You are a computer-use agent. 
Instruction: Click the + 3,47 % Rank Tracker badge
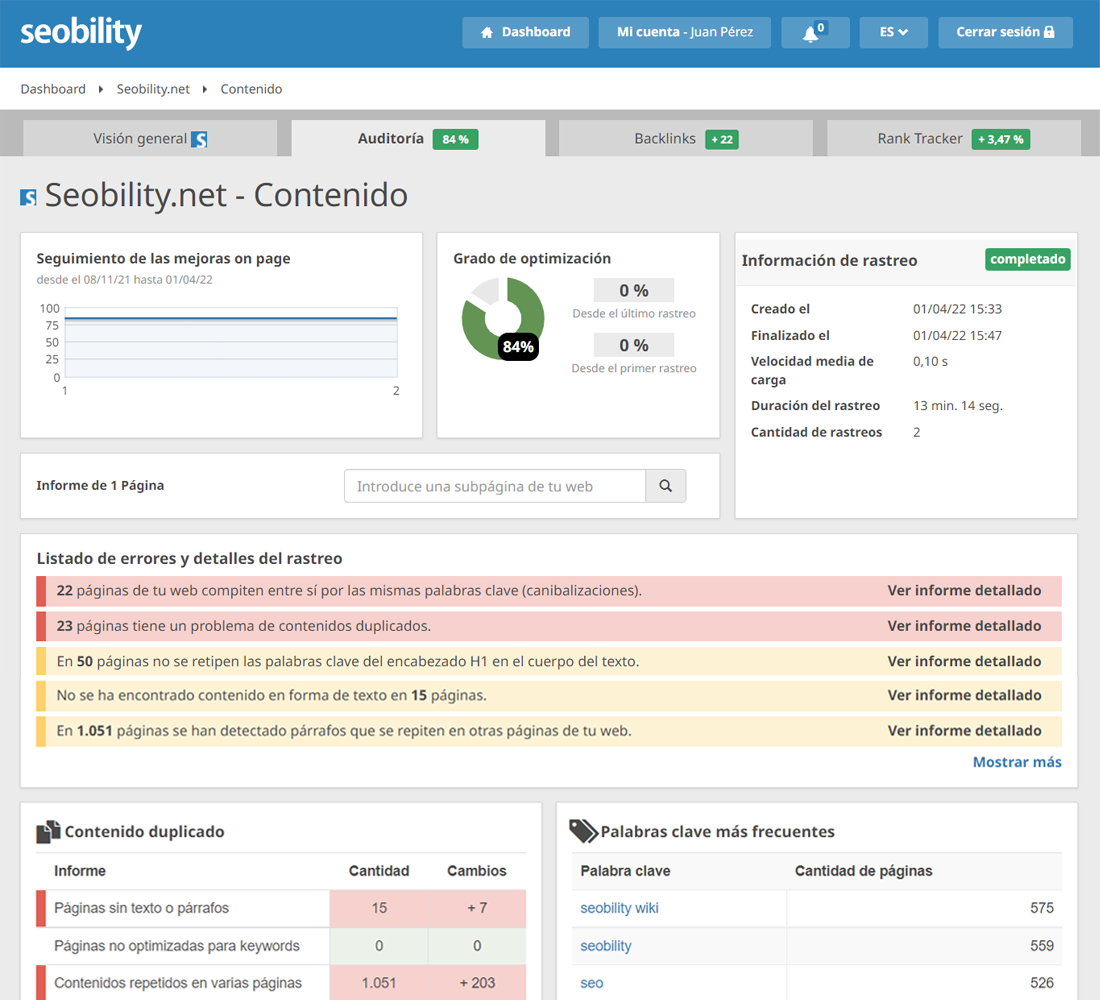pos(1000,140)
